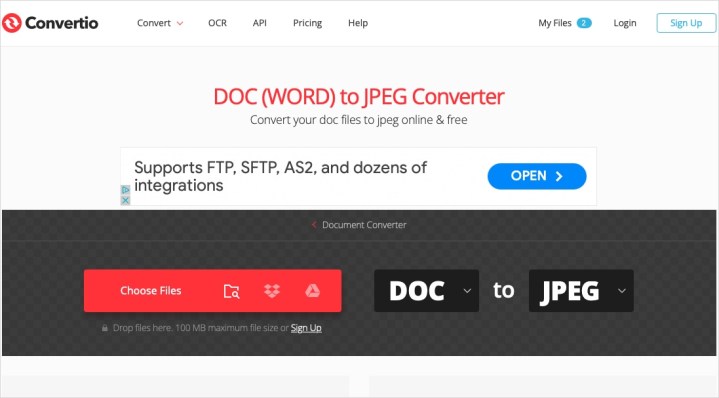Click the OPEN button in the ad

[x=536, y=176]
